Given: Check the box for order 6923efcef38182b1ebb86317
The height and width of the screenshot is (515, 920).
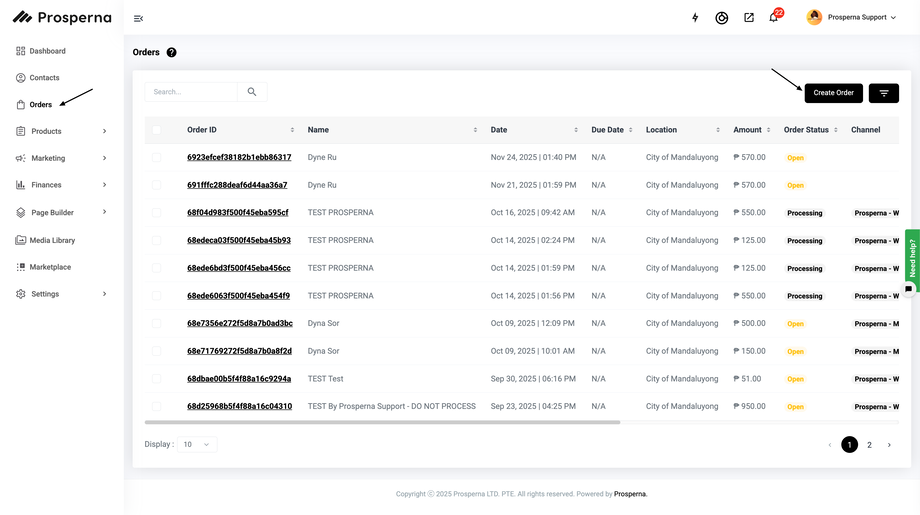Looking at the screenshot, I should pyautogui.click(x=156, y=157).
